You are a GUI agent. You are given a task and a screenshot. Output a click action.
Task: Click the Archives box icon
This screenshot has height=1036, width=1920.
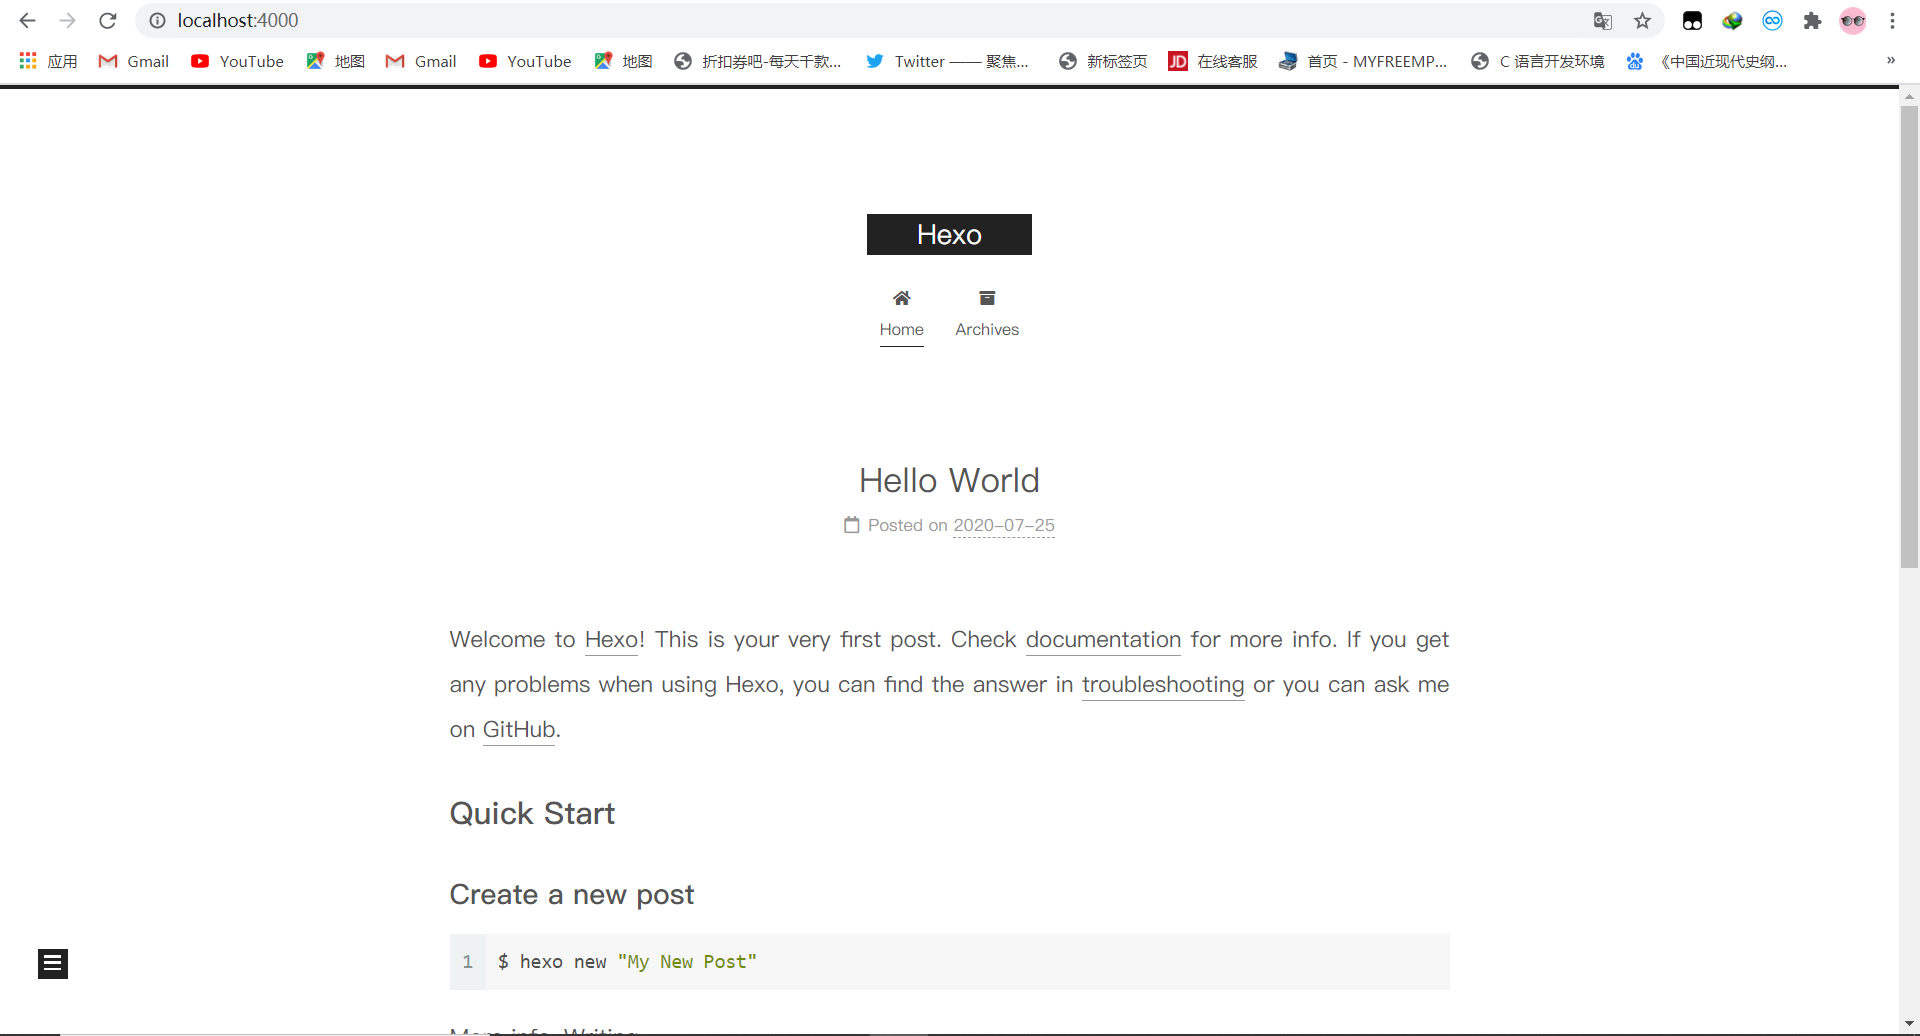[x=987, y=298]
